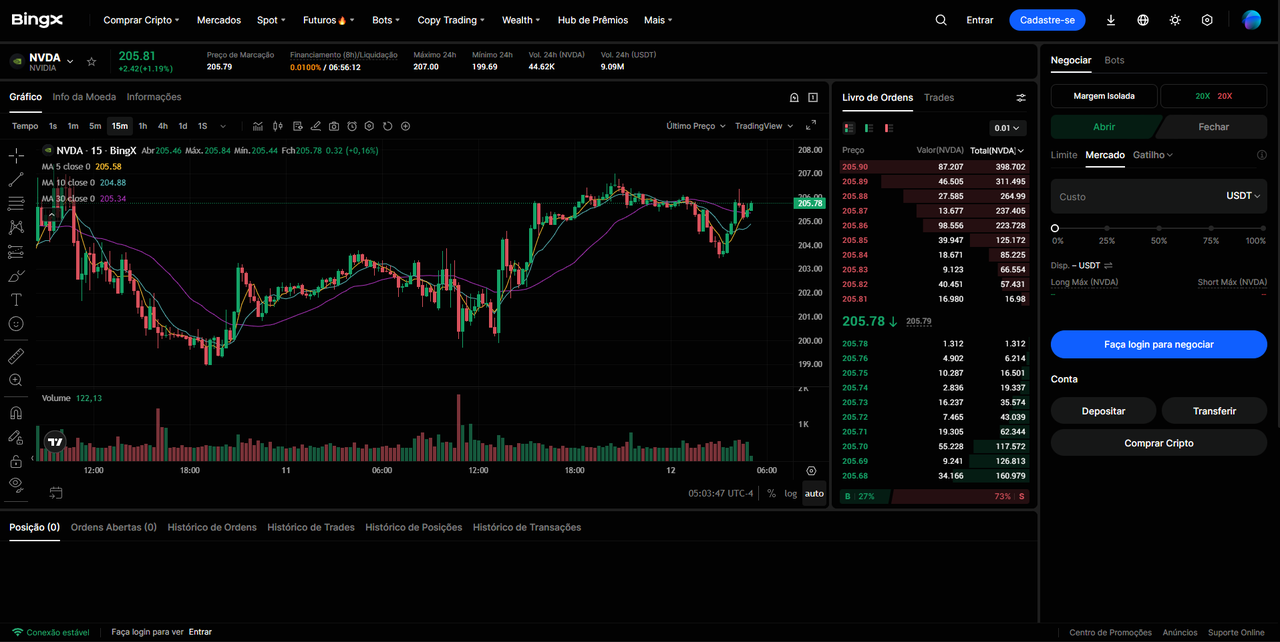1280x642 pixels.
Task: Toggle light/dark theme sun icon
Action: (1175, 20)
